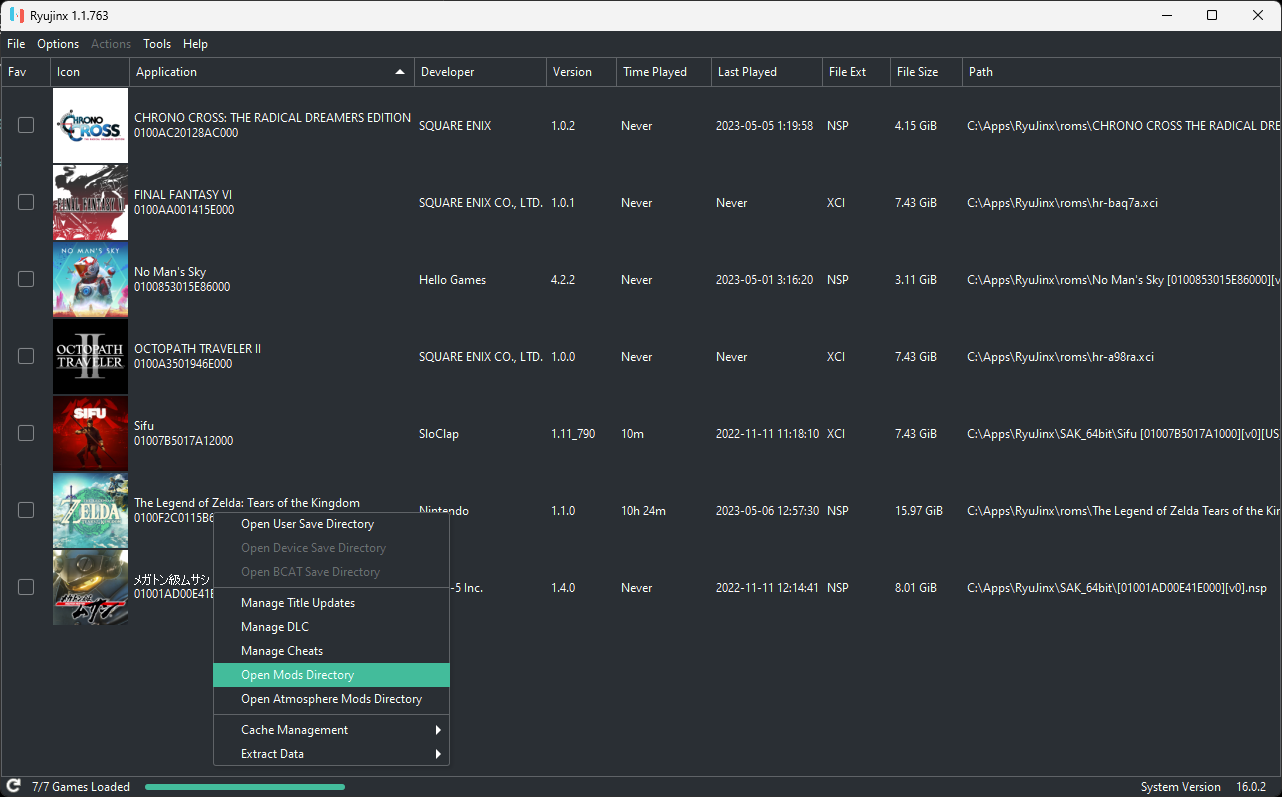This screenshot has width=1282, height=797.
Task: Click the 'Hello Games' developer cell
Action: pos(452,280)
